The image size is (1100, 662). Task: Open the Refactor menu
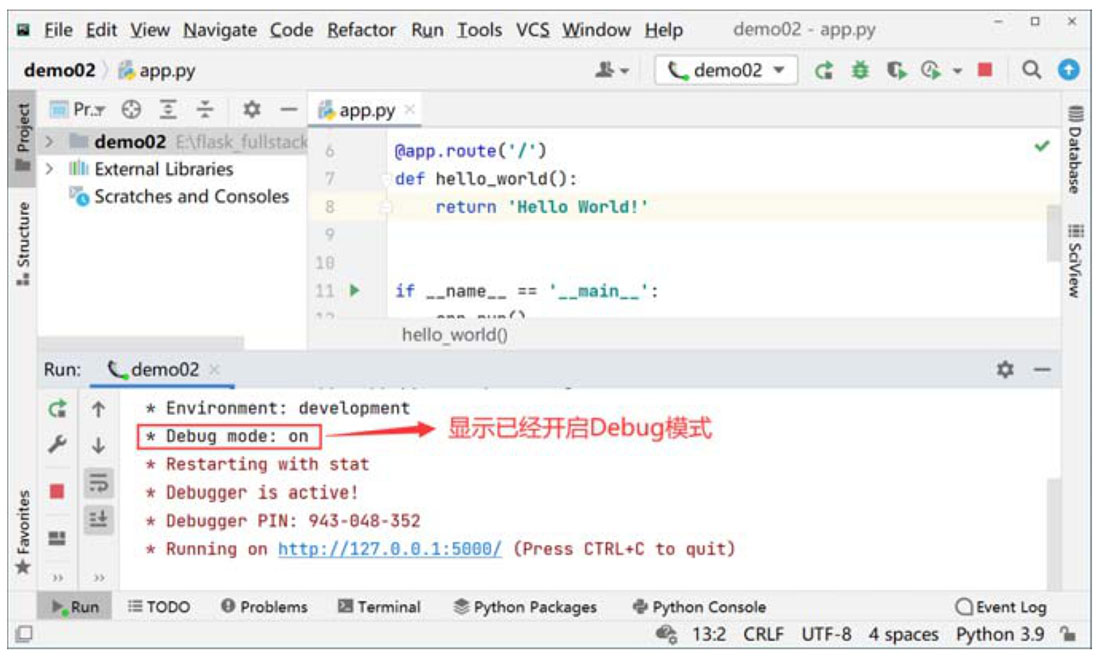tap(361, 30)
